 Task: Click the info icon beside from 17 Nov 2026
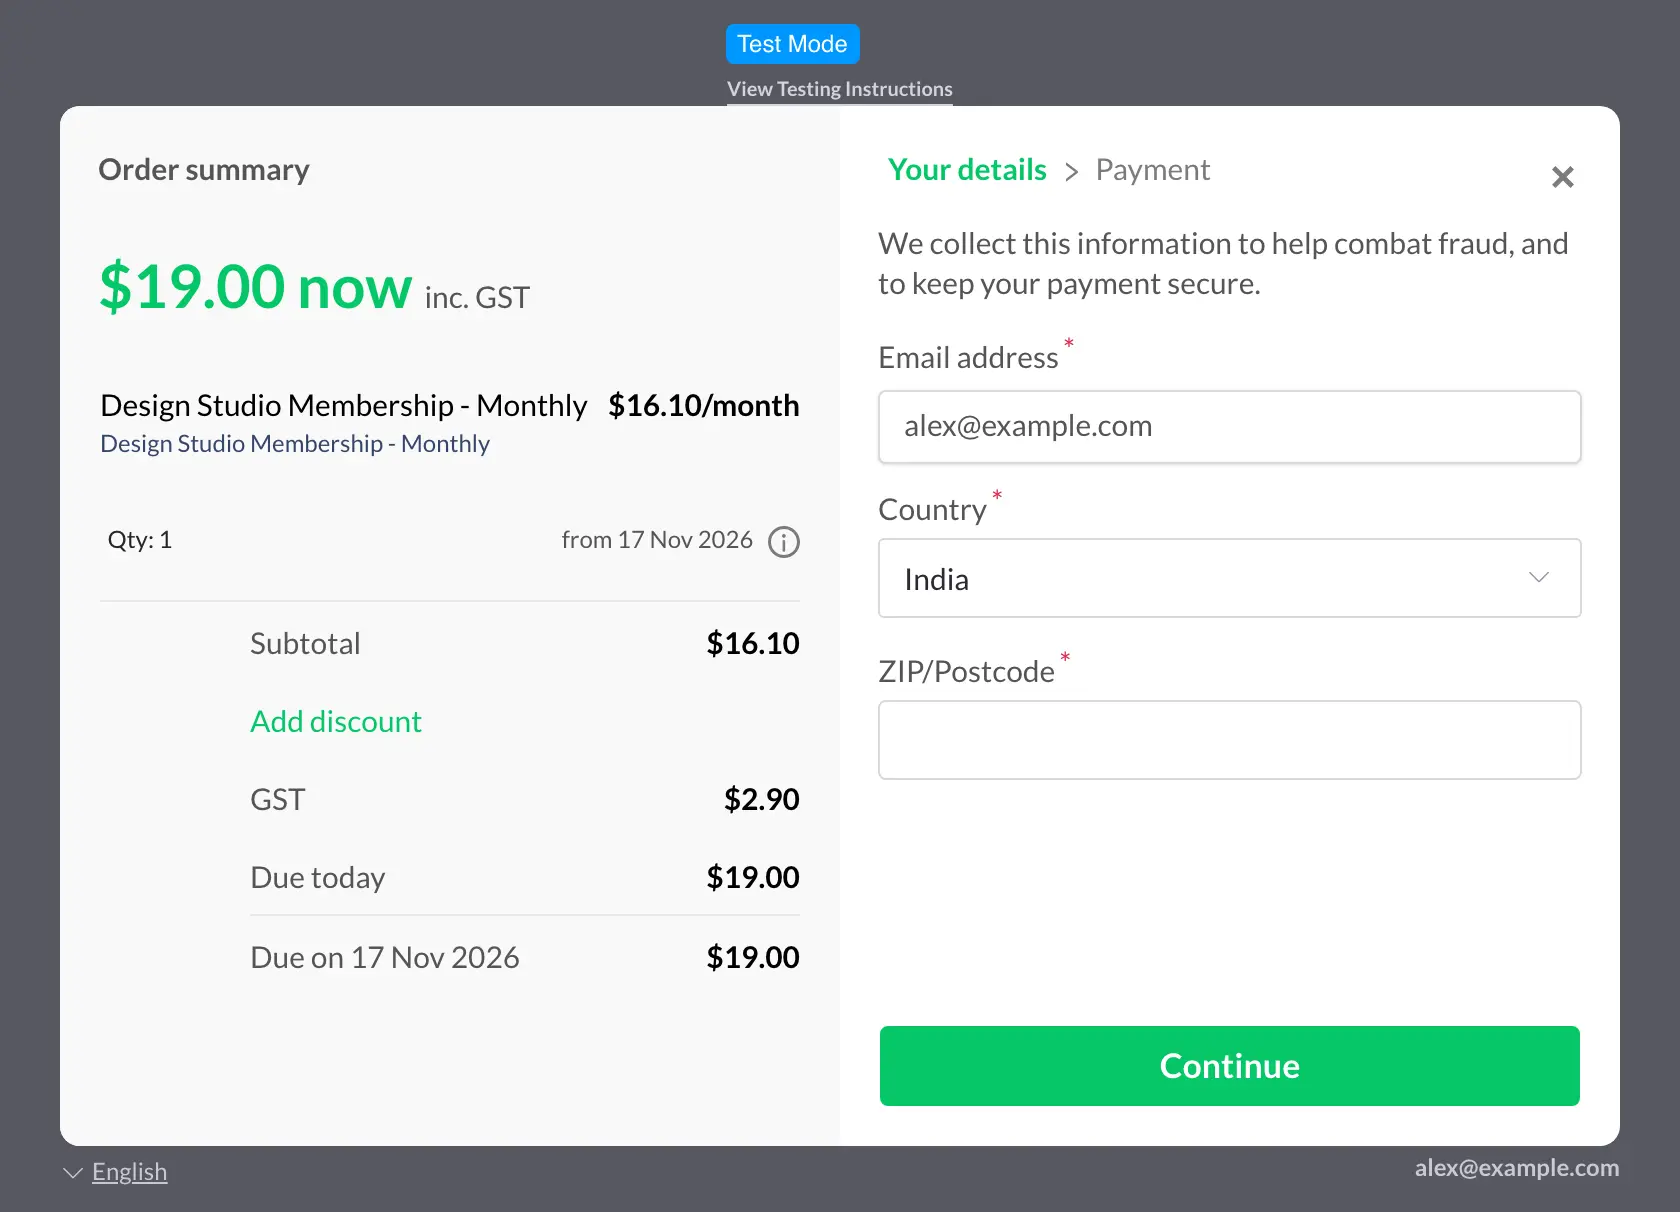pos(783,542)
